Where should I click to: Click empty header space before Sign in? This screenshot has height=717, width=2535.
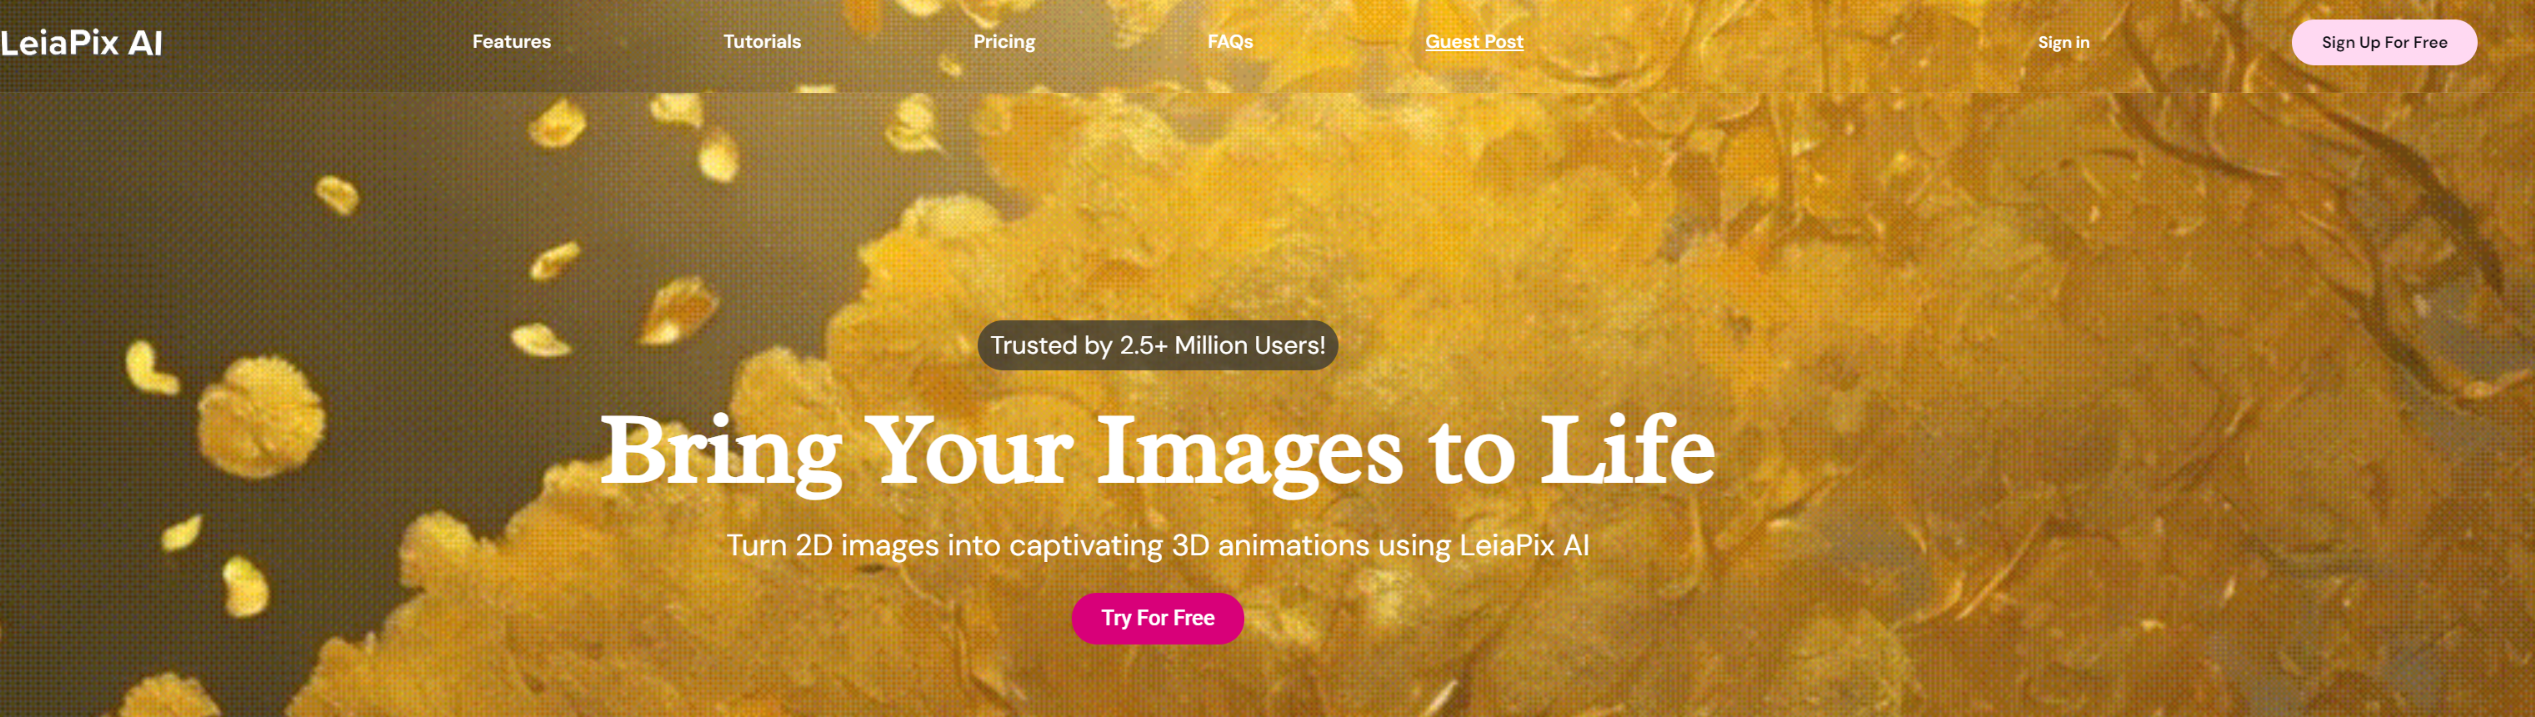1780,42
